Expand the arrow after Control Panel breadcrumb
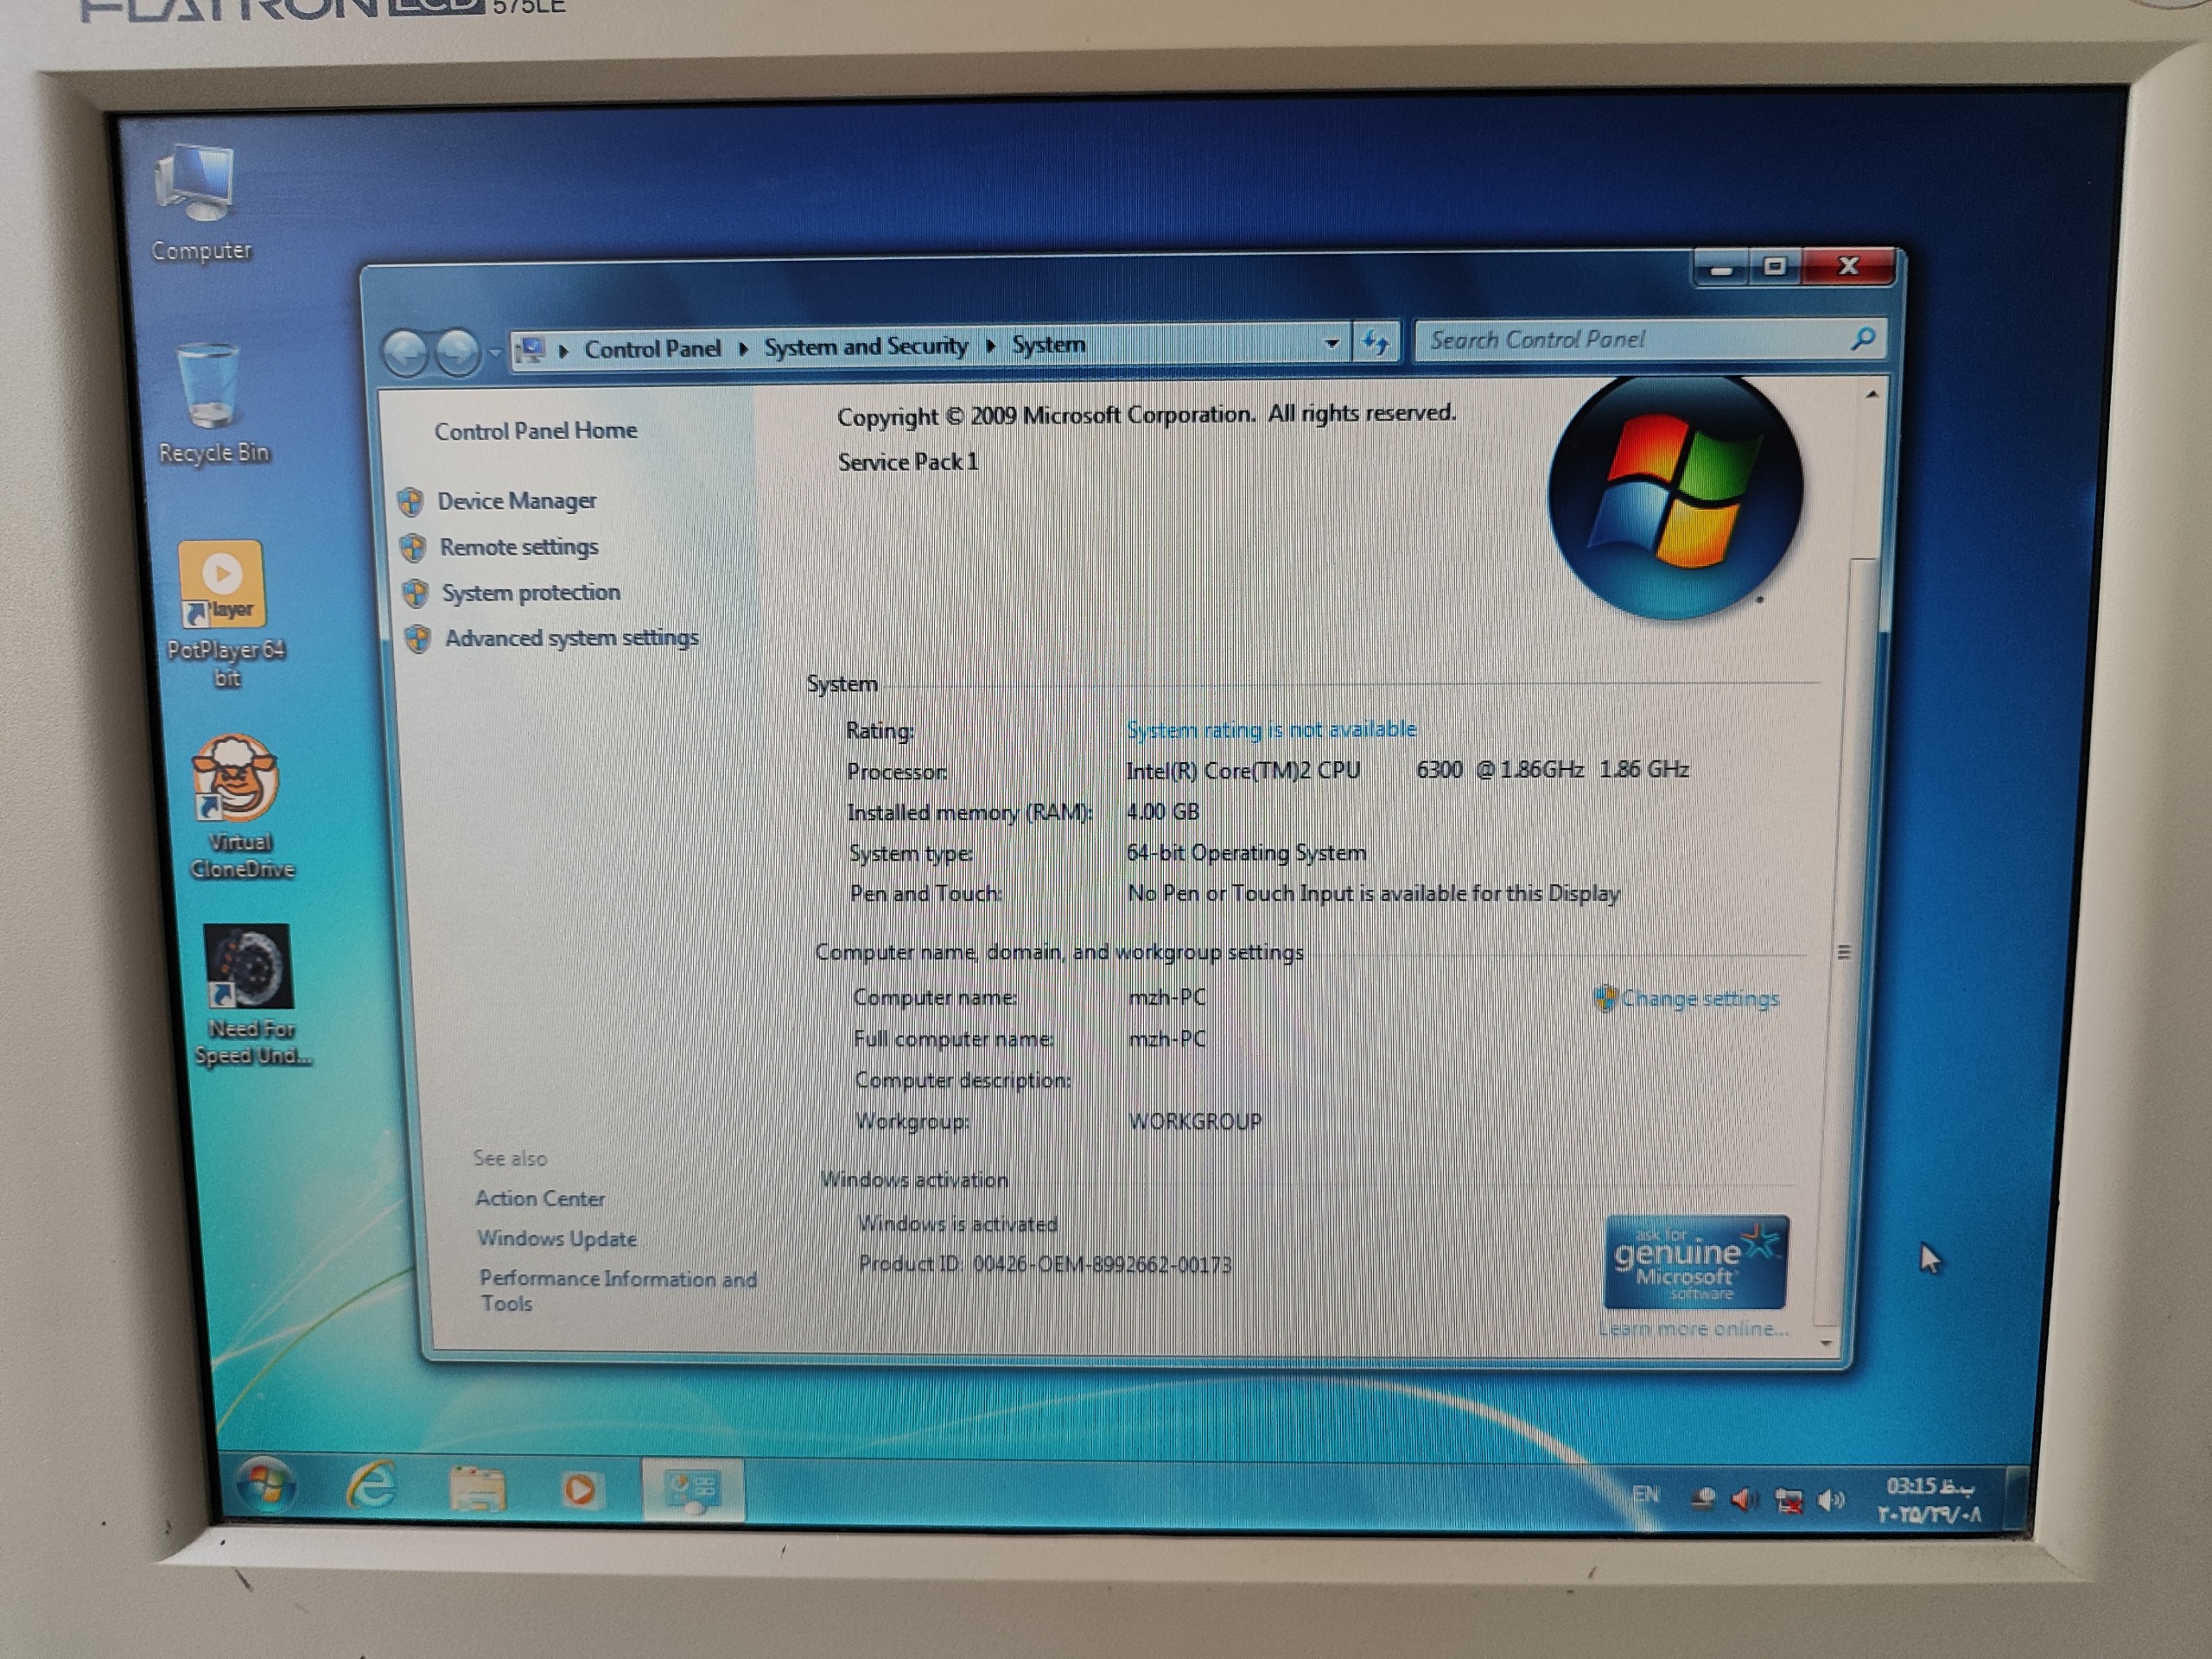 pos(743,348)
